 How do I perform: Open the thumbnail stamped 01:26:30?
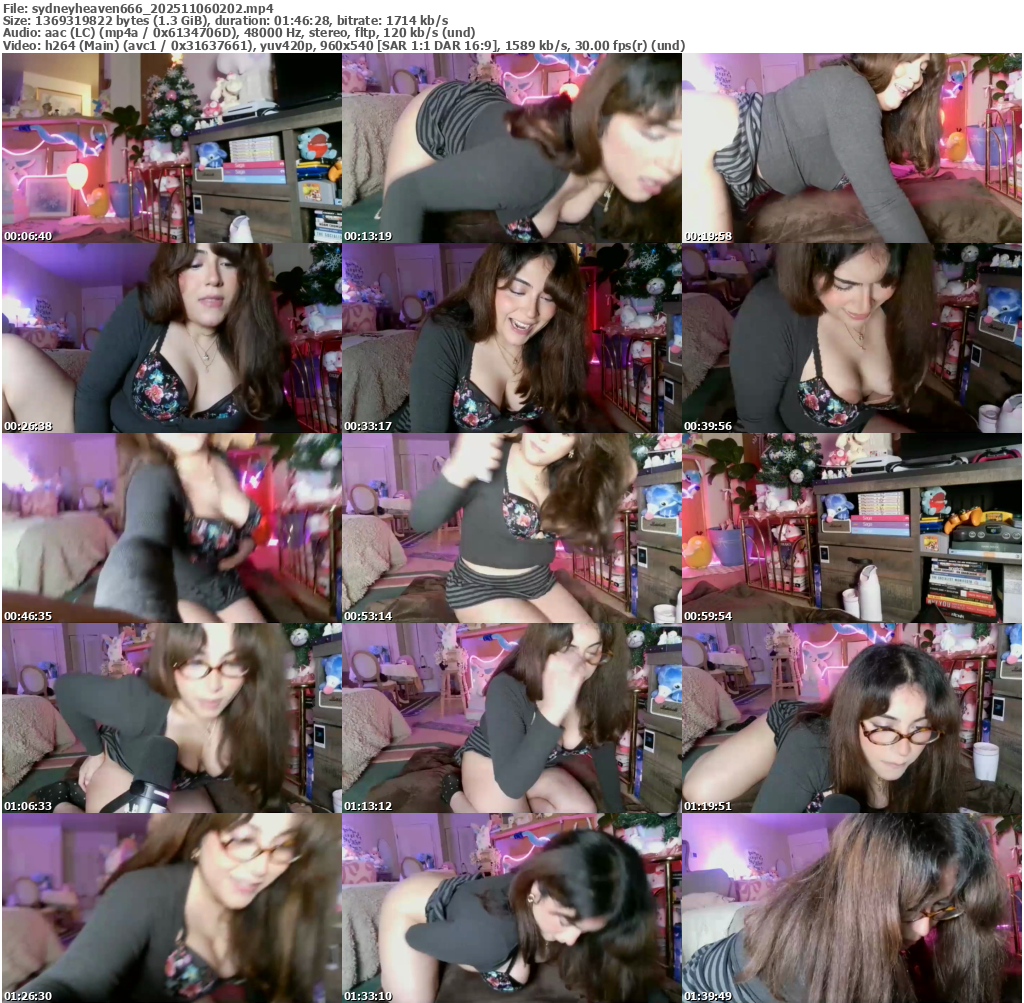(x=172, y=908)
